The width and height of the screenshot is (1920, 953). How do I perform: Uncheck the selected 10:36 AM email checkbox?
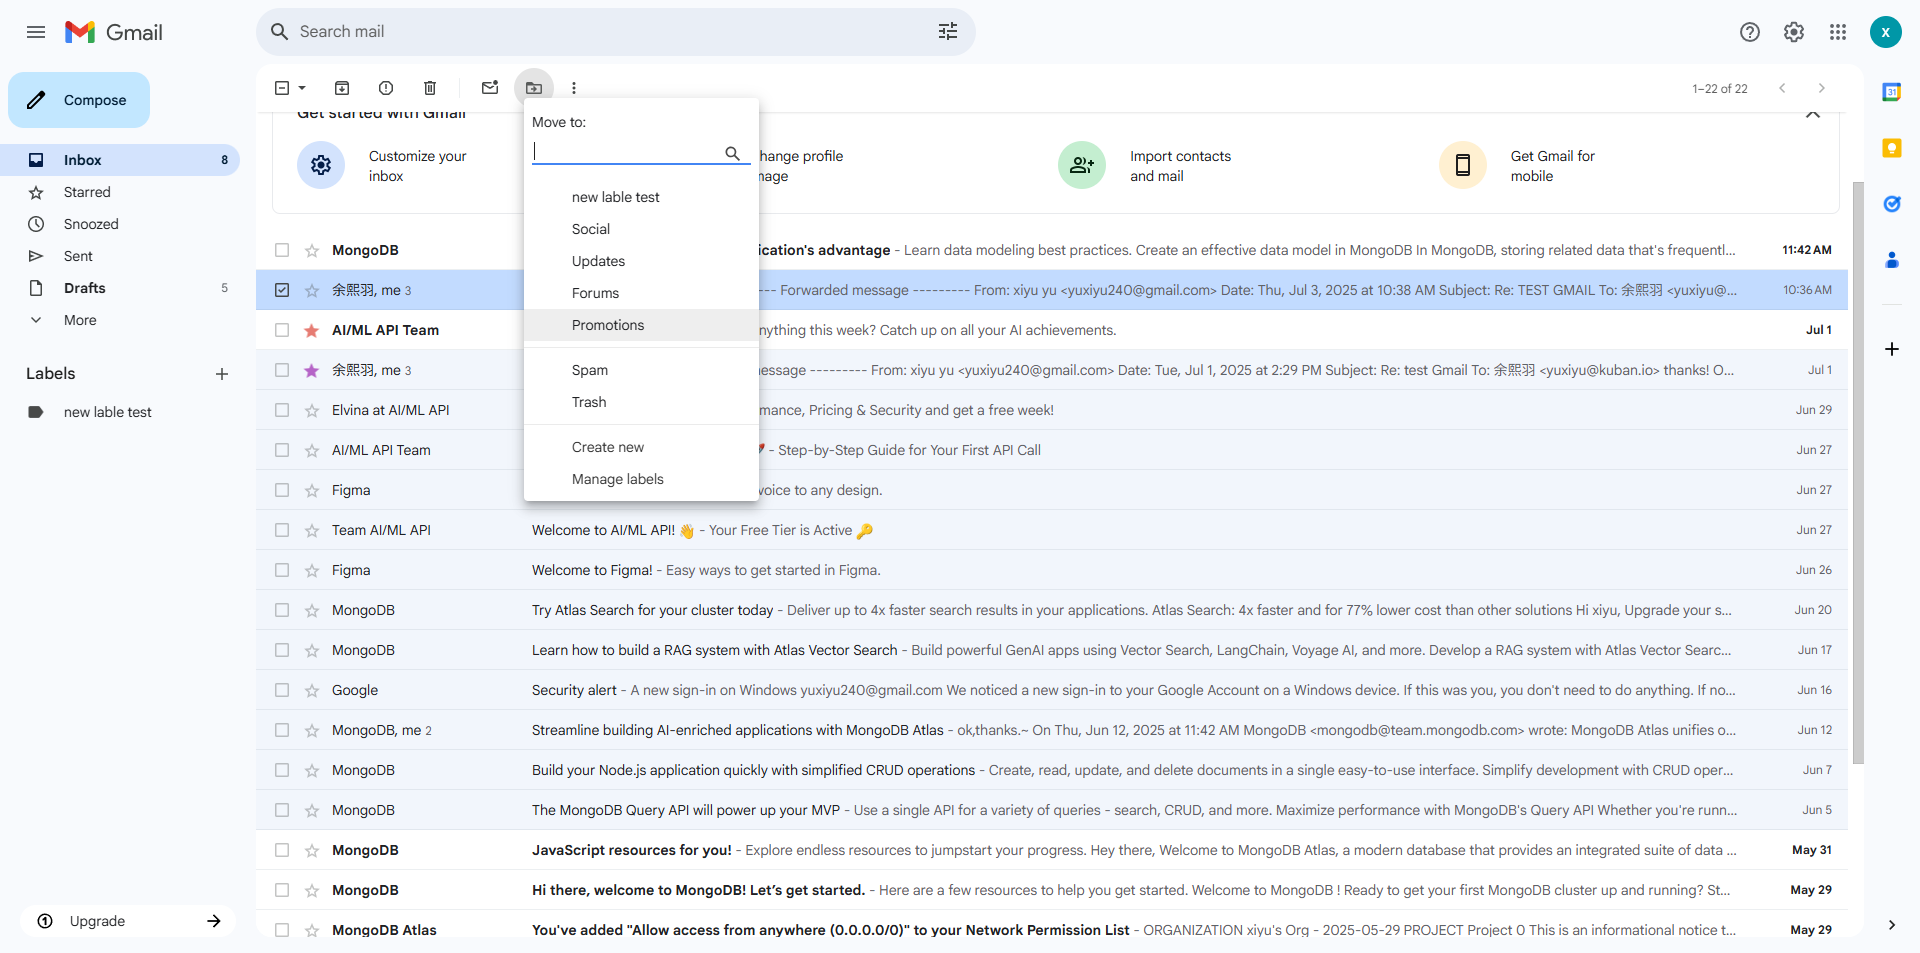[282, 290]
